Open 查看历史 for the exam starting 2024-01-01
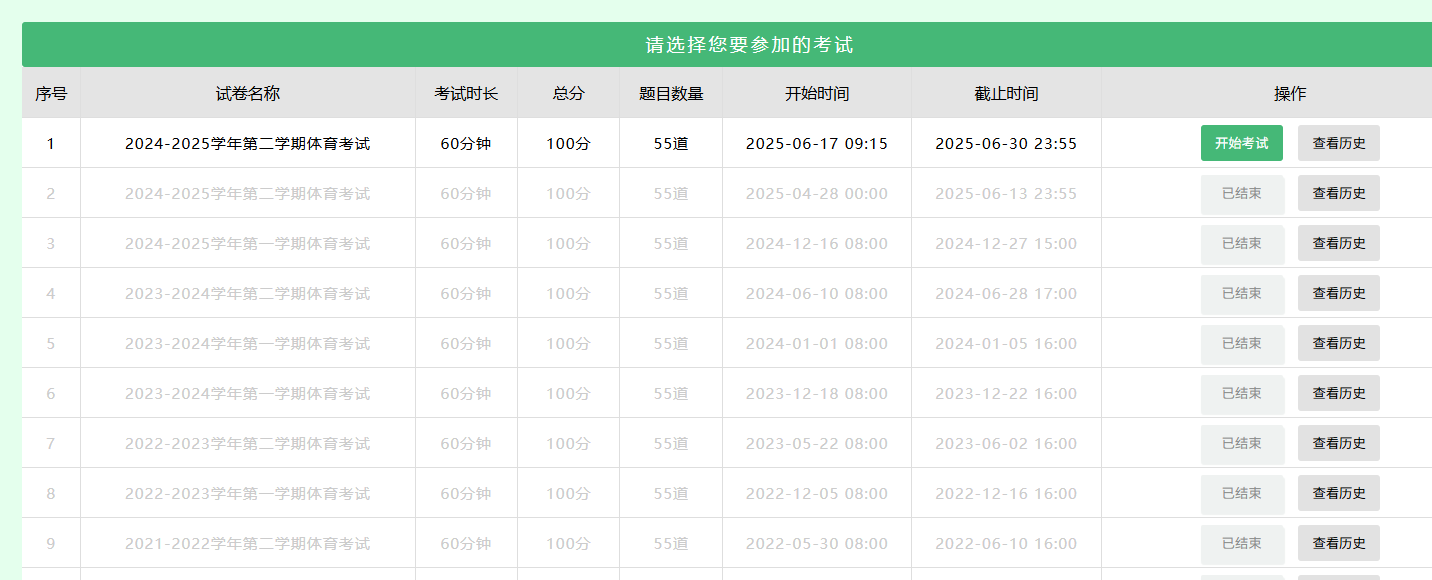Image resolution: width=1432 pixels, height=580 pixels. pyautogui.click(x=1339, y=343)
